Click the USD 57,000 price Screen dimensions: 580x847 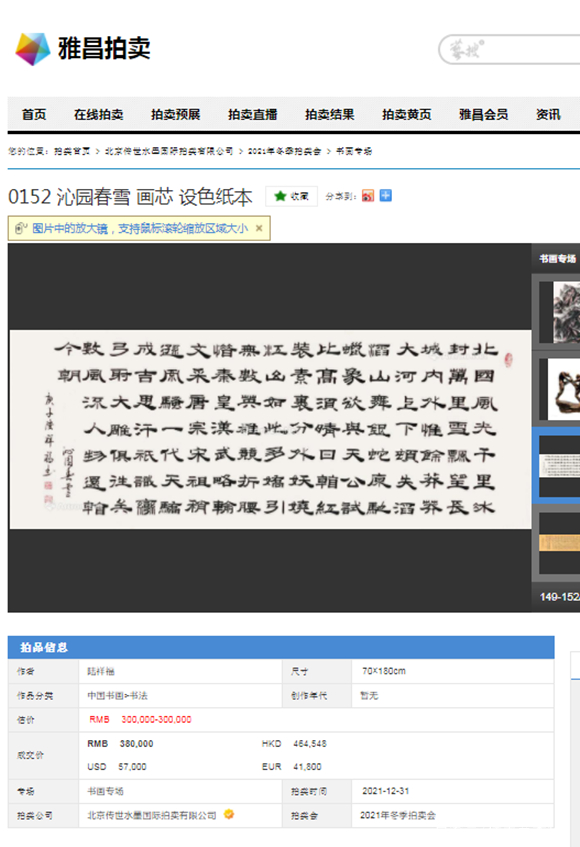click(117, 767)
